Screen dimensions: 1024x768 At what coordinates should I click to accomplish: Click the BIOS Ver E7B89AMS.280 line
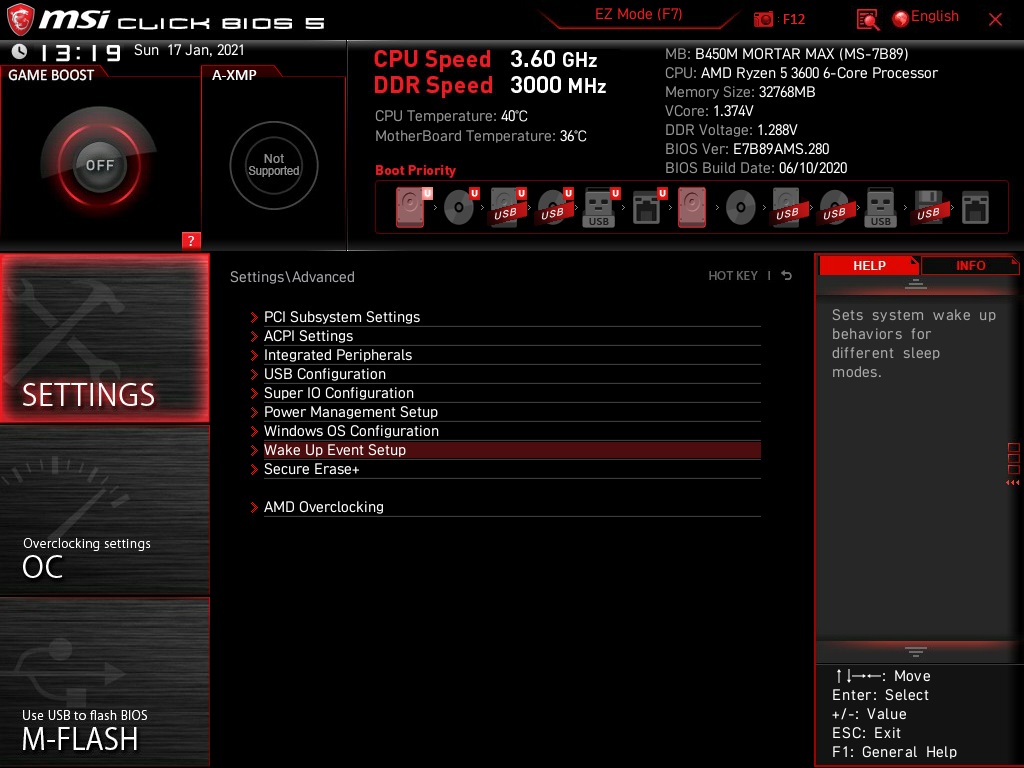747,149
